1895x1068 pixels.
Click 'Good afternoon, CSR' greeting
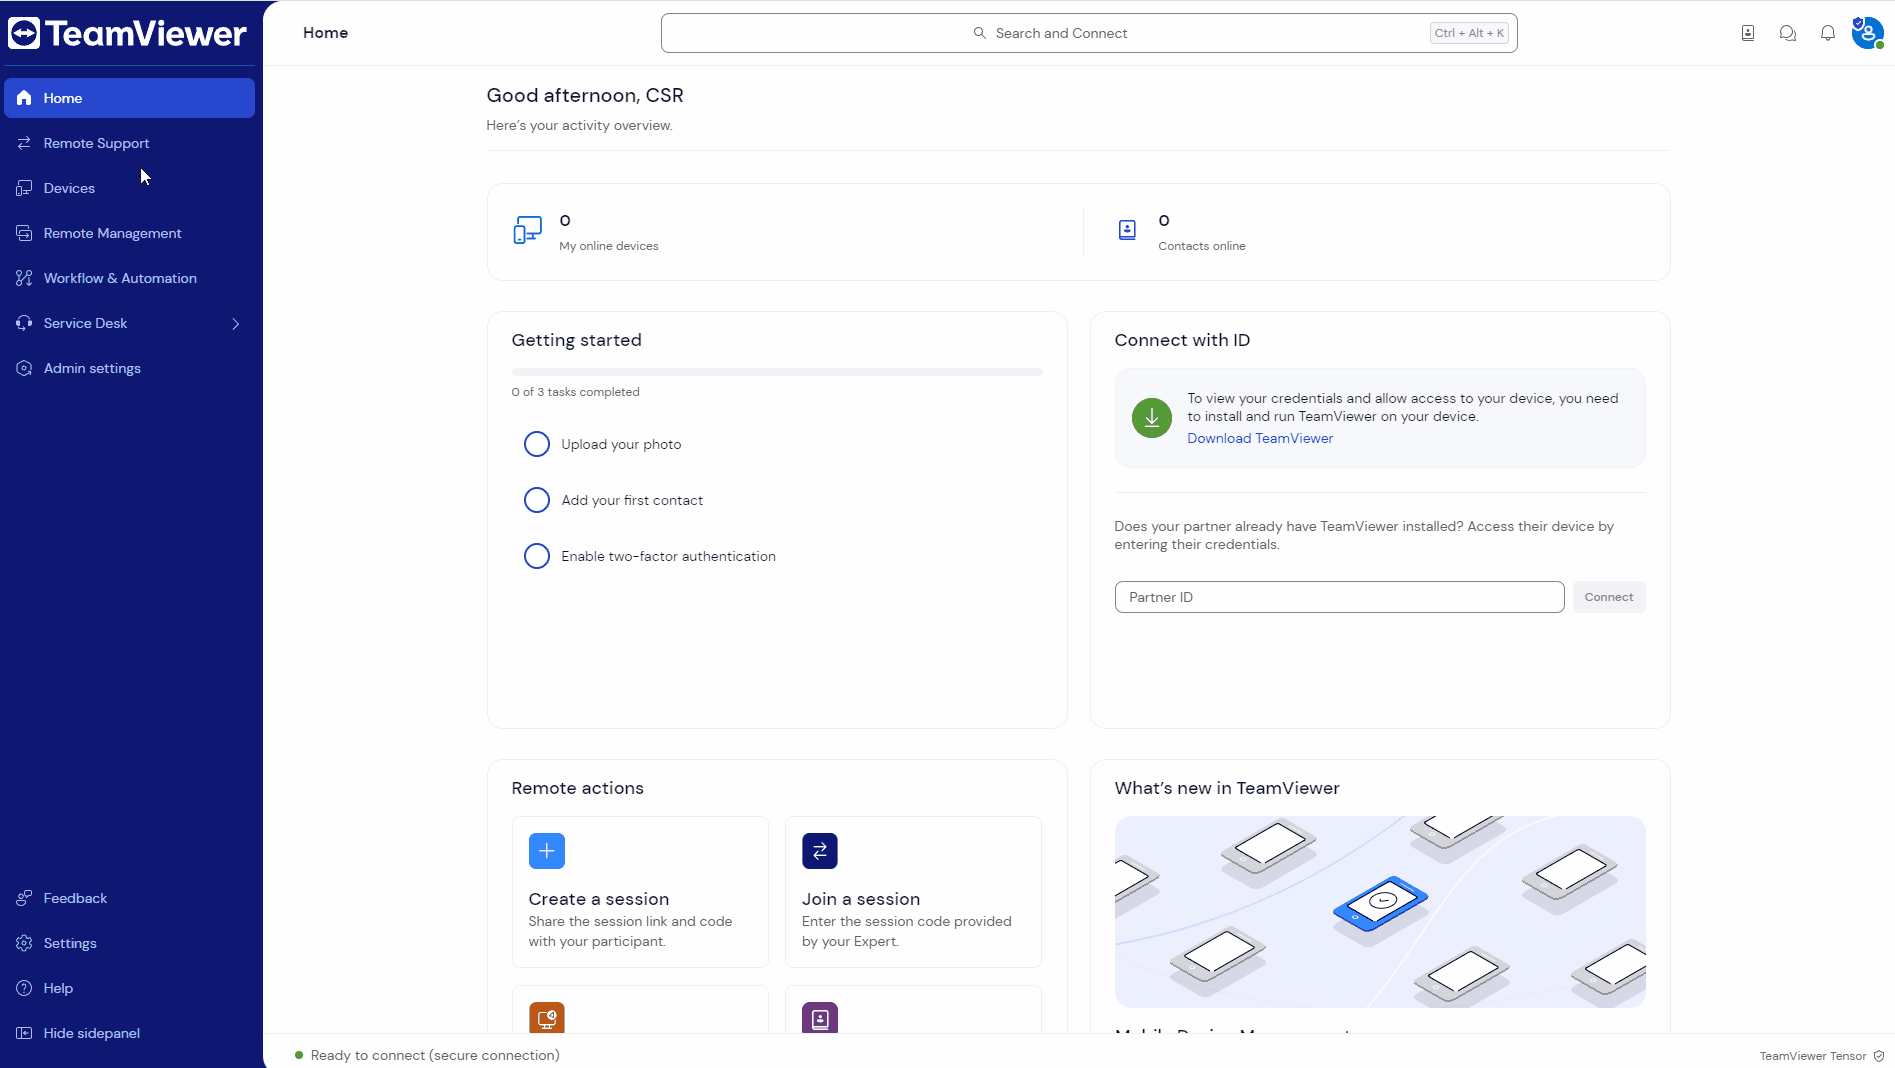tap(585, 95)
